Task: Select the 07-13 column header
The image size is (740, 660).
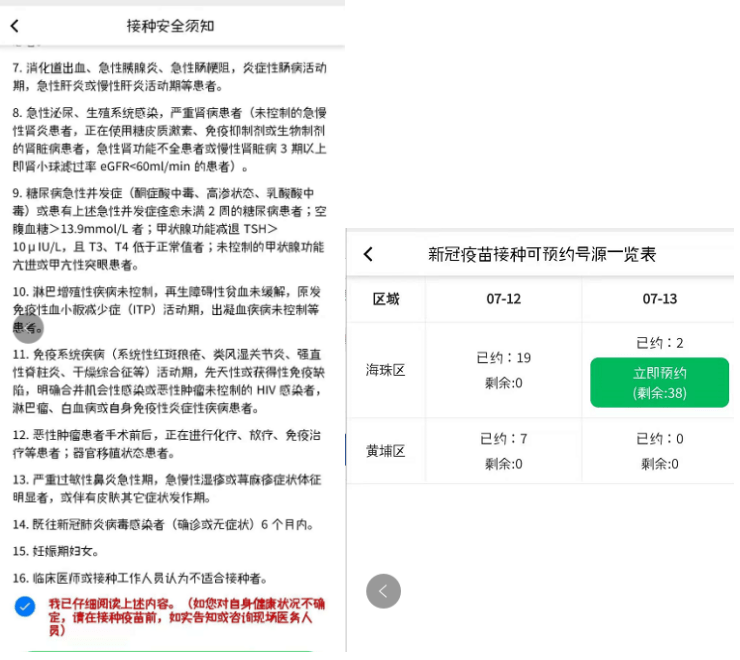Action: (x=659, y=299)
